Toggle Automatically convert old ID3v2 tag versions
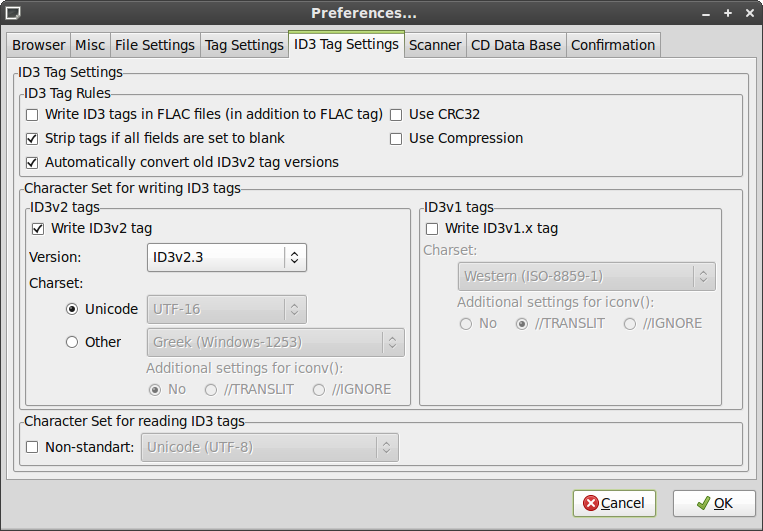 pos(32,163)
